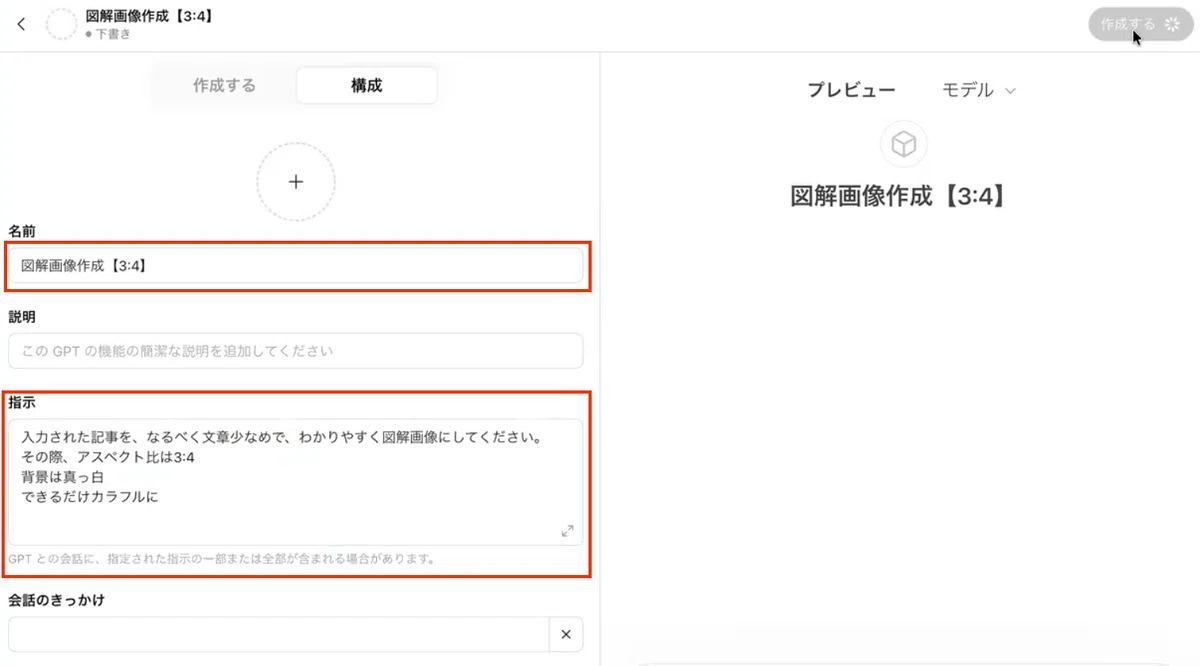Viewport: 1200px width, 666px height.
Task: Click the 作成する button in the top-right corner
Action: [x=1140, y=24]
